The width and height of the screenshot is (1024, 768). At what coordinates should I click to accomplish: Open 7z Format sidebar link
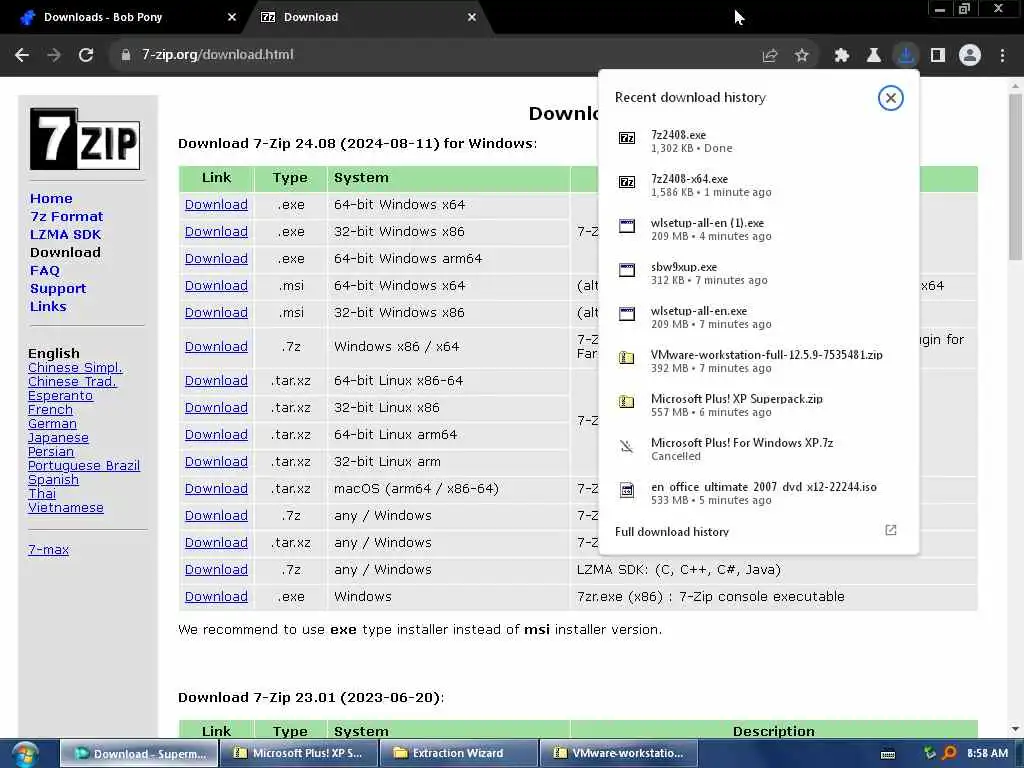[67, 216]
